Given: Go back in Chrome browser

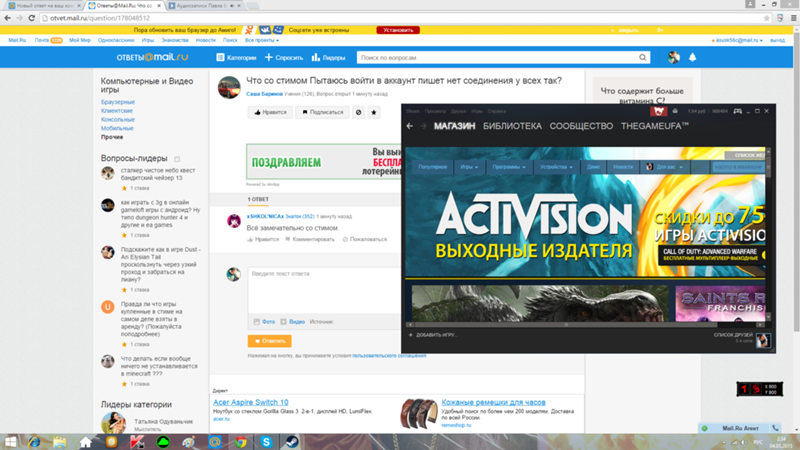Looking at the screenshot, I should 7,18.
